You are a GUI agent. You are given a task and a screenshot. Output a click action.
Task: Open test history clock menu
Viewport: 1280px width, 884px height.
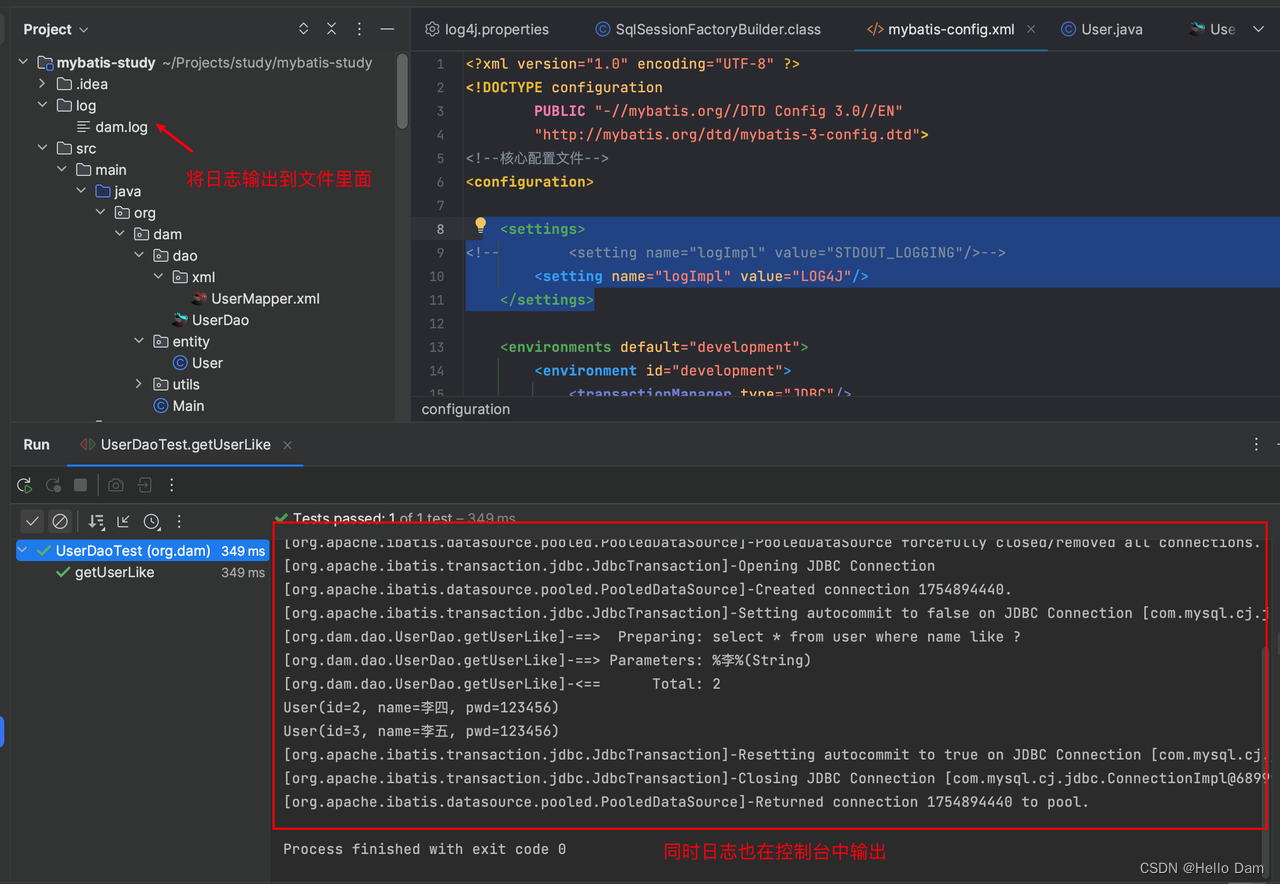[x=151, y=521]
